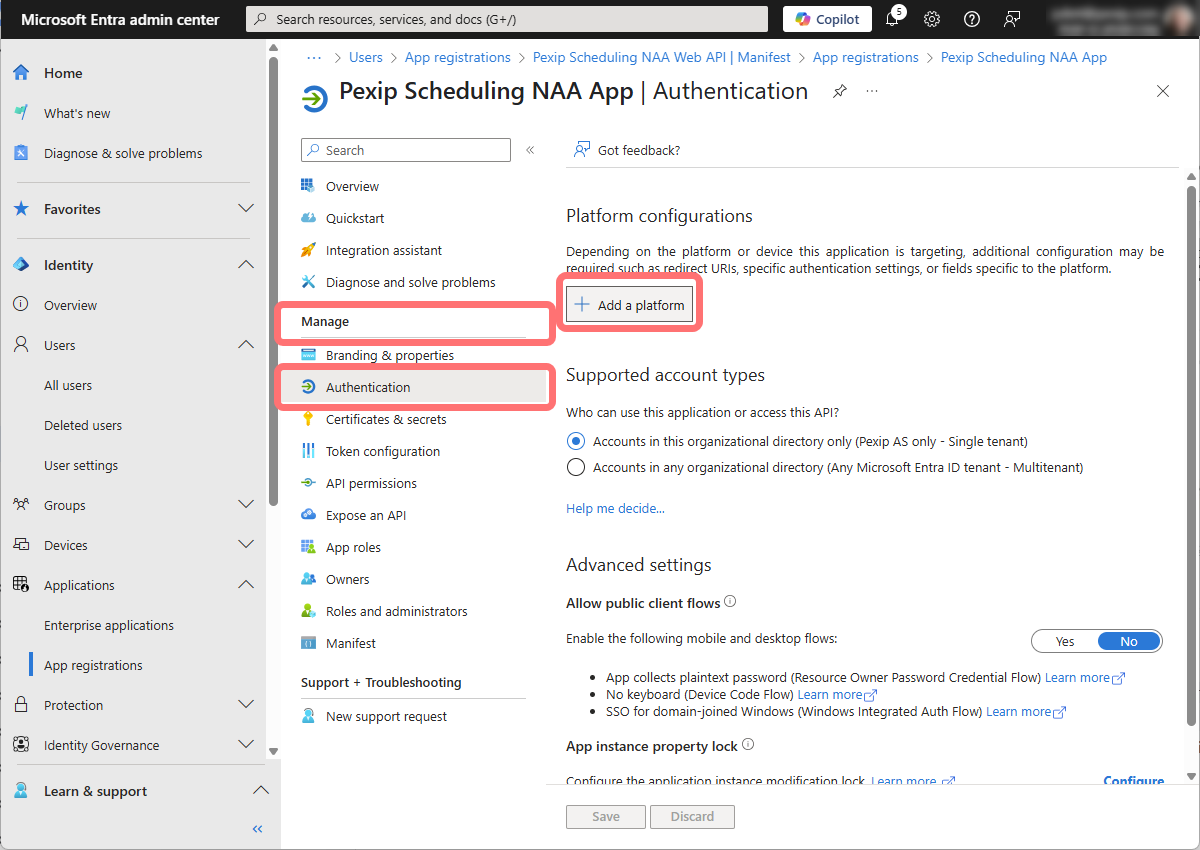Collapse the app menu with double-chevron icon

pyautogui.click(x=530, y=150)
